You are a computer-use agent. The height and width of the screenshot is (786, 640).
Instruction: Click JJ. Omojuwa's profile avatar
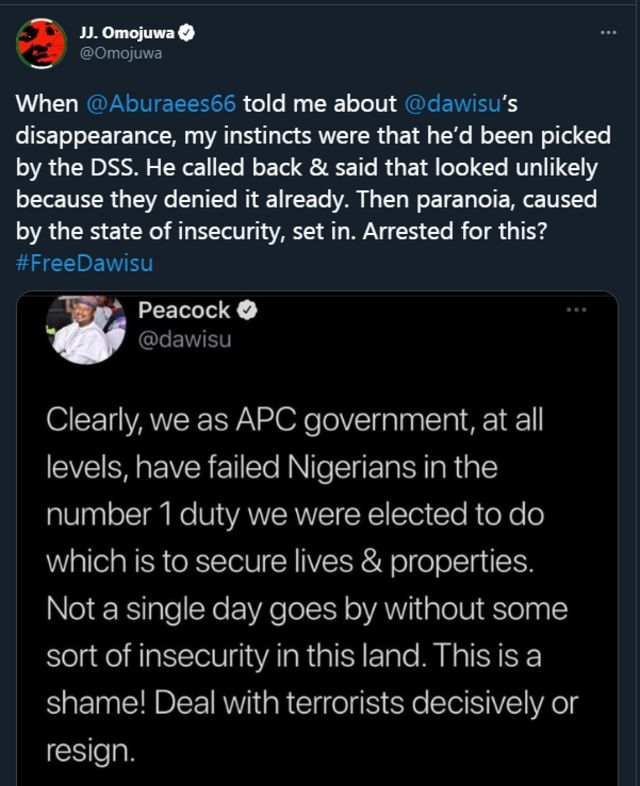[40, 43]
